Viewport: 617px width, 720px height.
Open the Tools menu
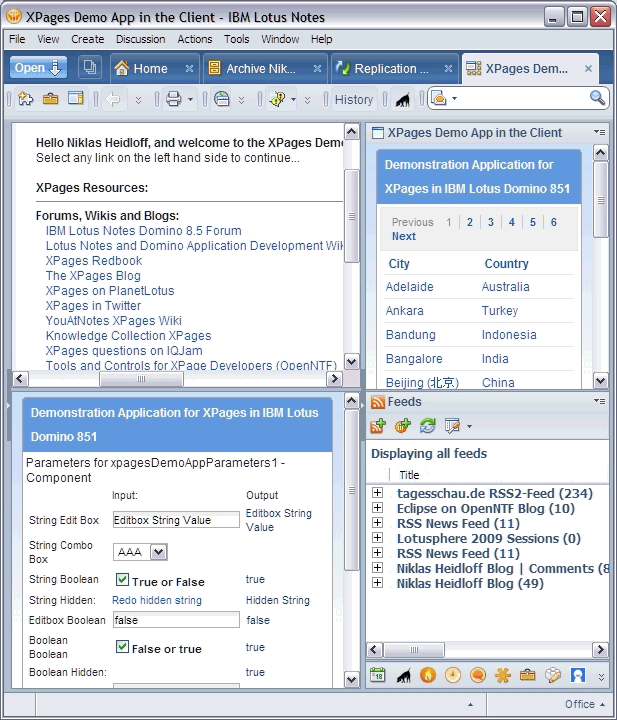point(236,39)
